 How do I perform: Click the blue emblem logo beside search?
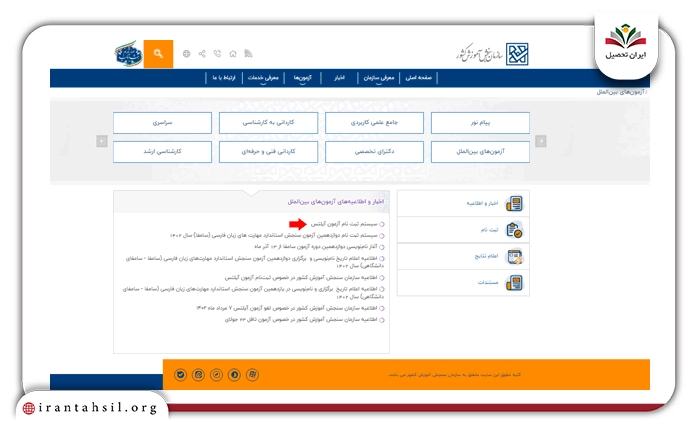[x=129, y=54]
